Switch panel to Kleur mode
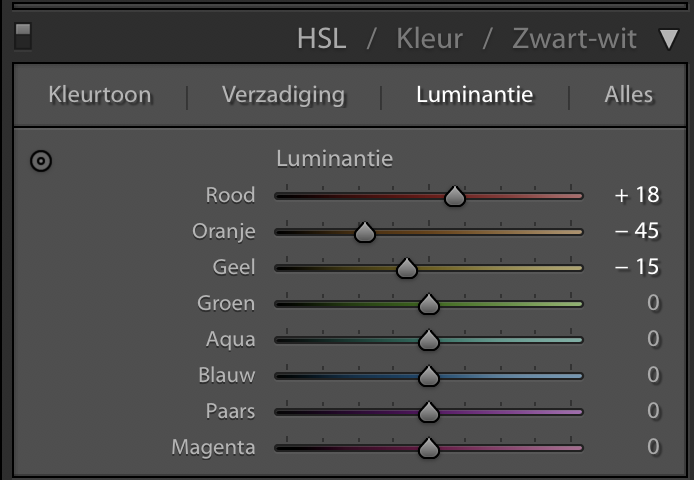 (x=429, y=39)
